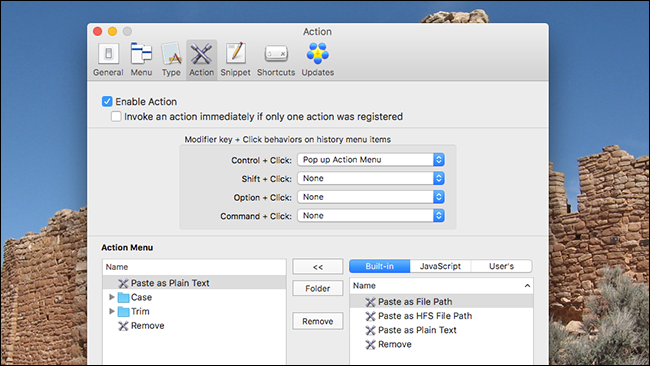Open the General preferences pane
The width and height of the screenshot is (650, 366).
[x=108, y=60]
